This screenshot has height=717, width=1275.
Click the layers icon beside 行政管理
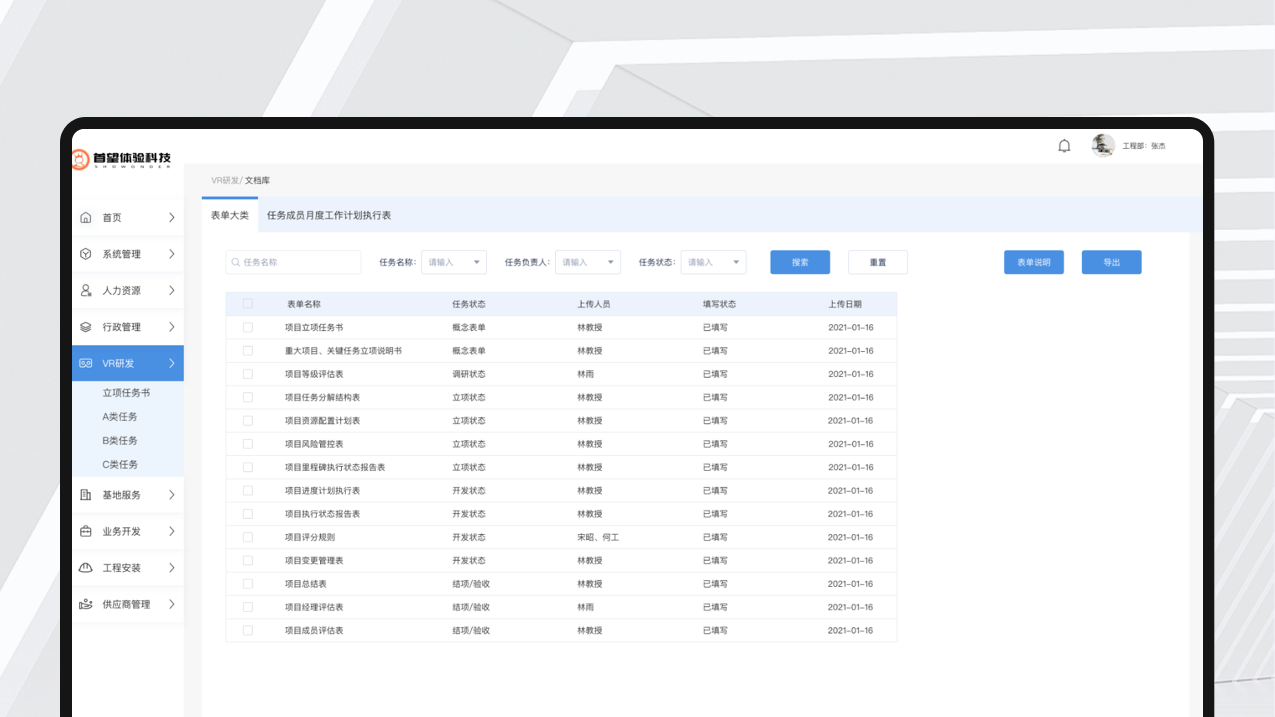coord(86,327)
